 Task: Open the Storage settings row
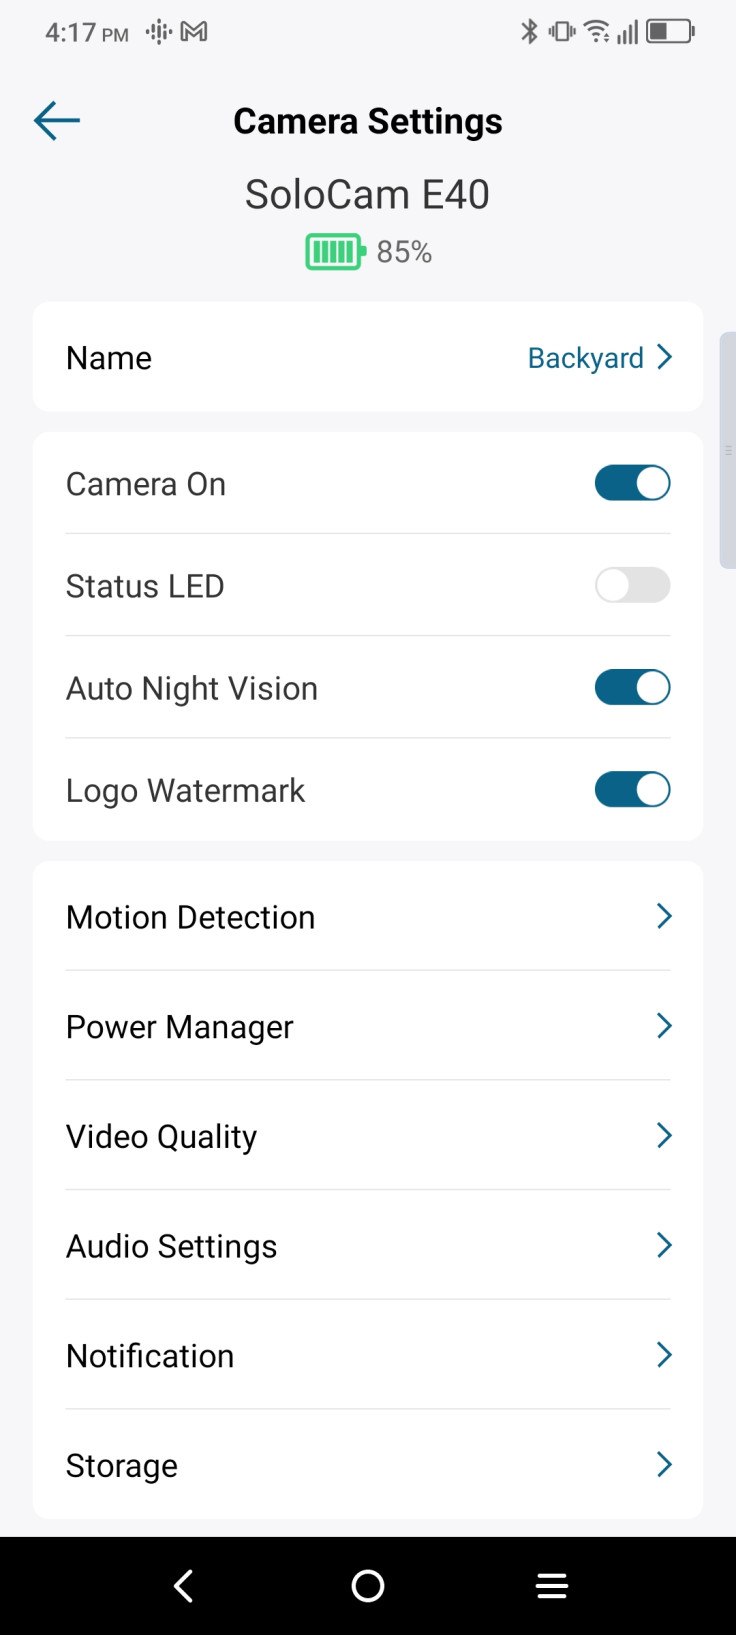[368, 1465]
